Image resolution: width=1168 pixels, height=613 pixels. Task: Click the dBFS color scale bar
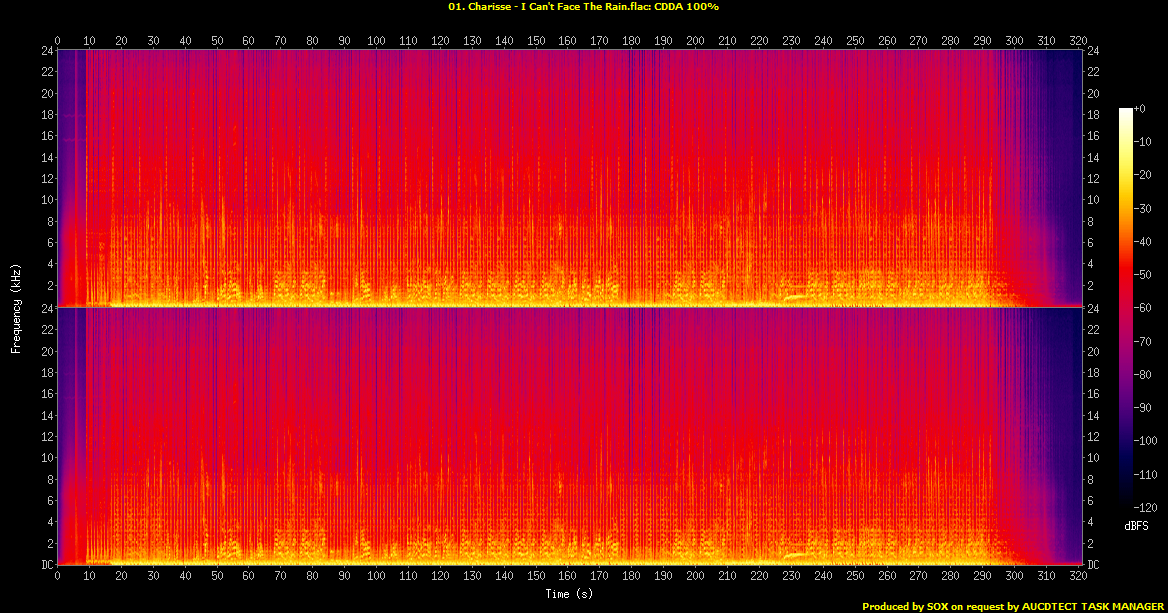[x=1126, y=308]
